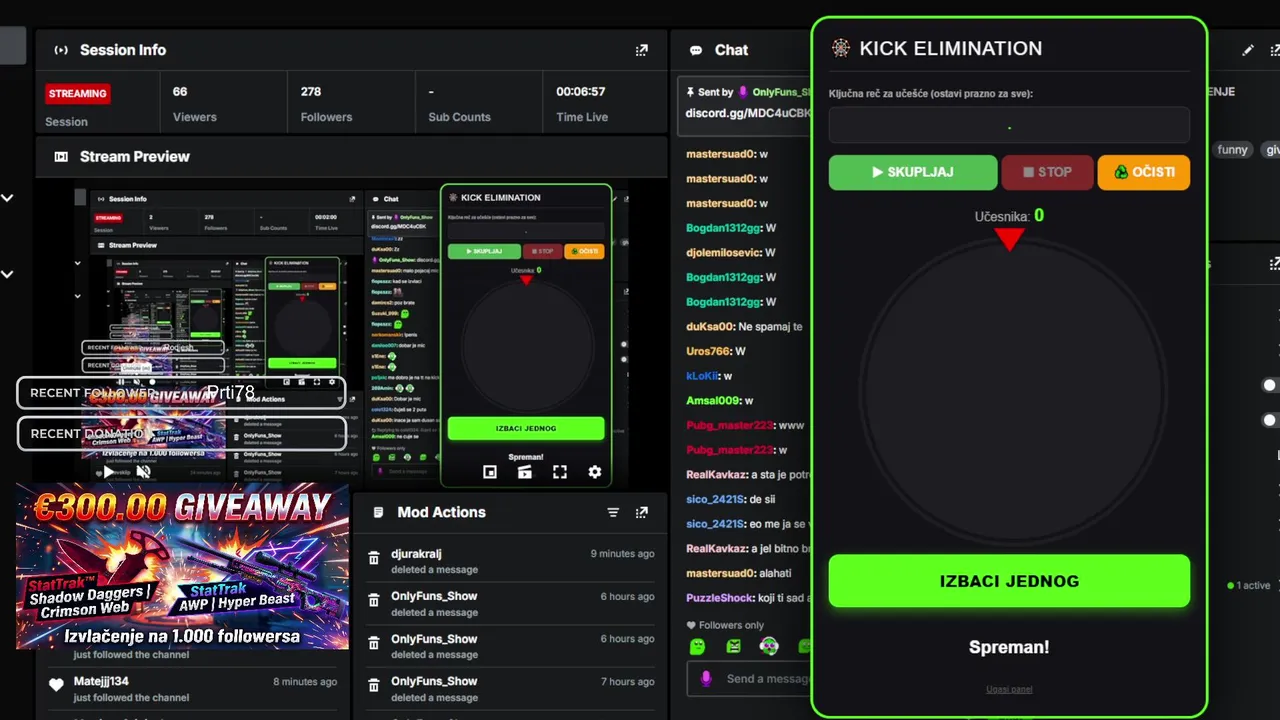Screen dimensions: 1280x720
Task: Open the Mod Actions filter
Action: point(613,512)
